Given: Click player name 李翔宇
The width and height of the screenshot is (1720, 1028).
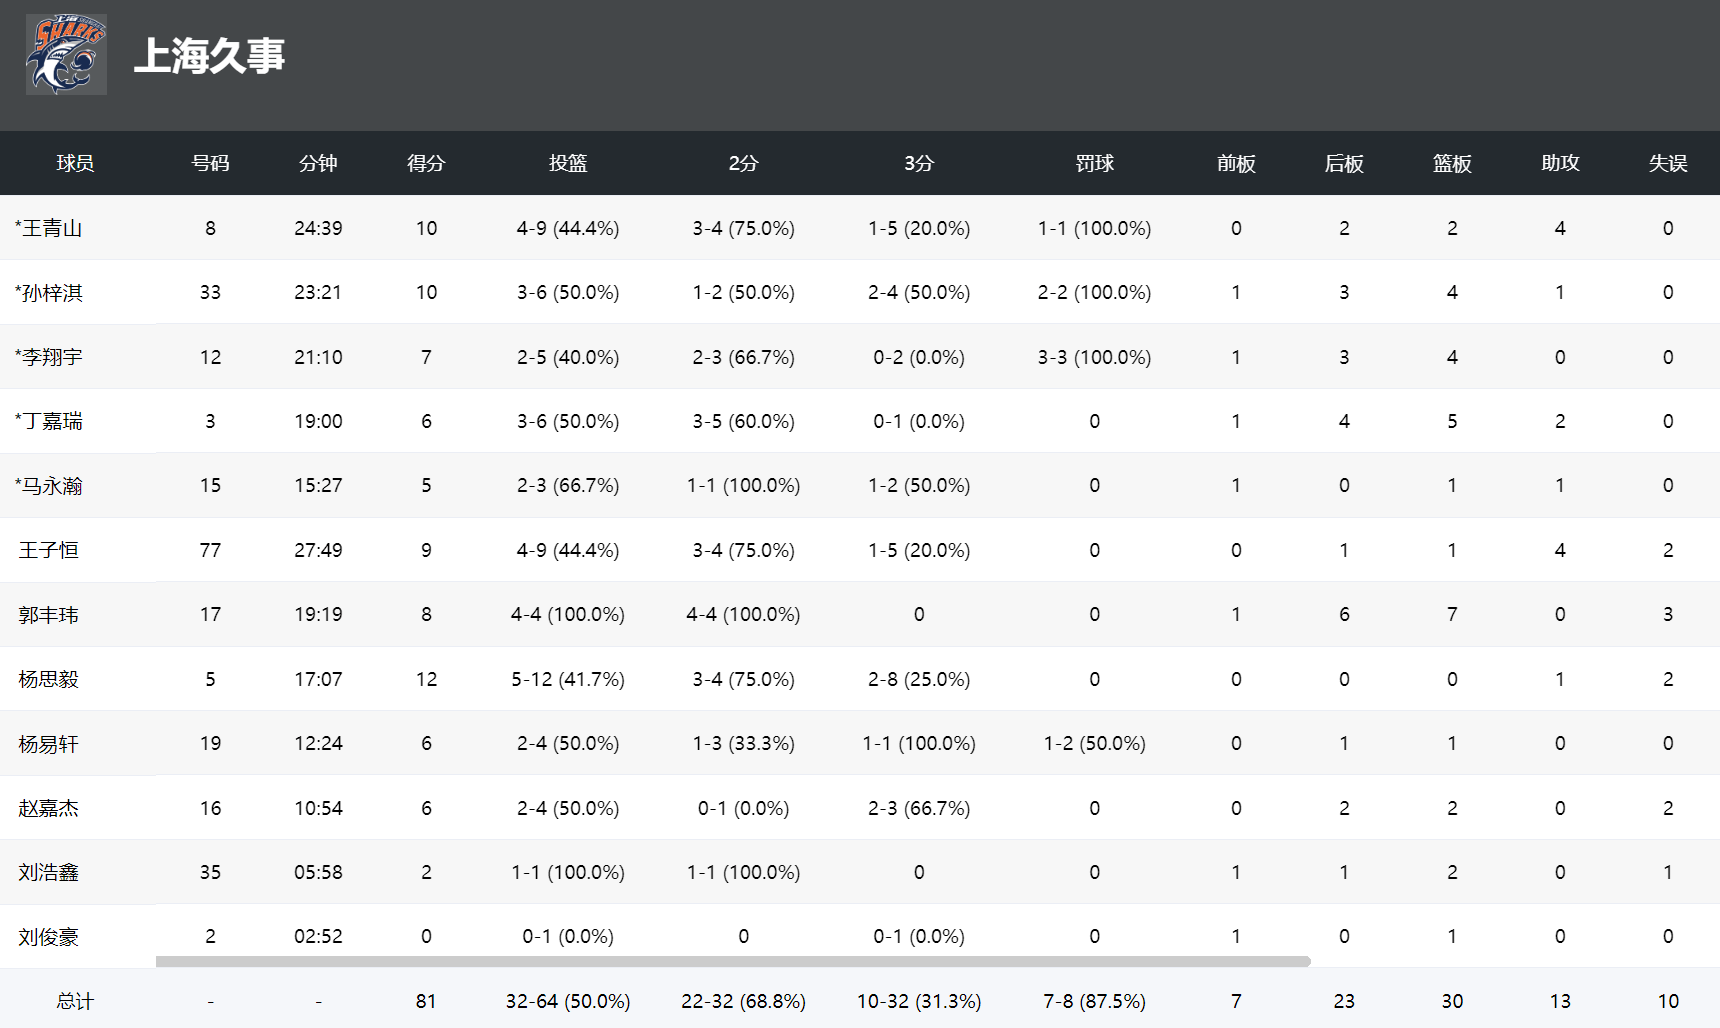Looking at the screenshot, I should (x=52, y=357).
